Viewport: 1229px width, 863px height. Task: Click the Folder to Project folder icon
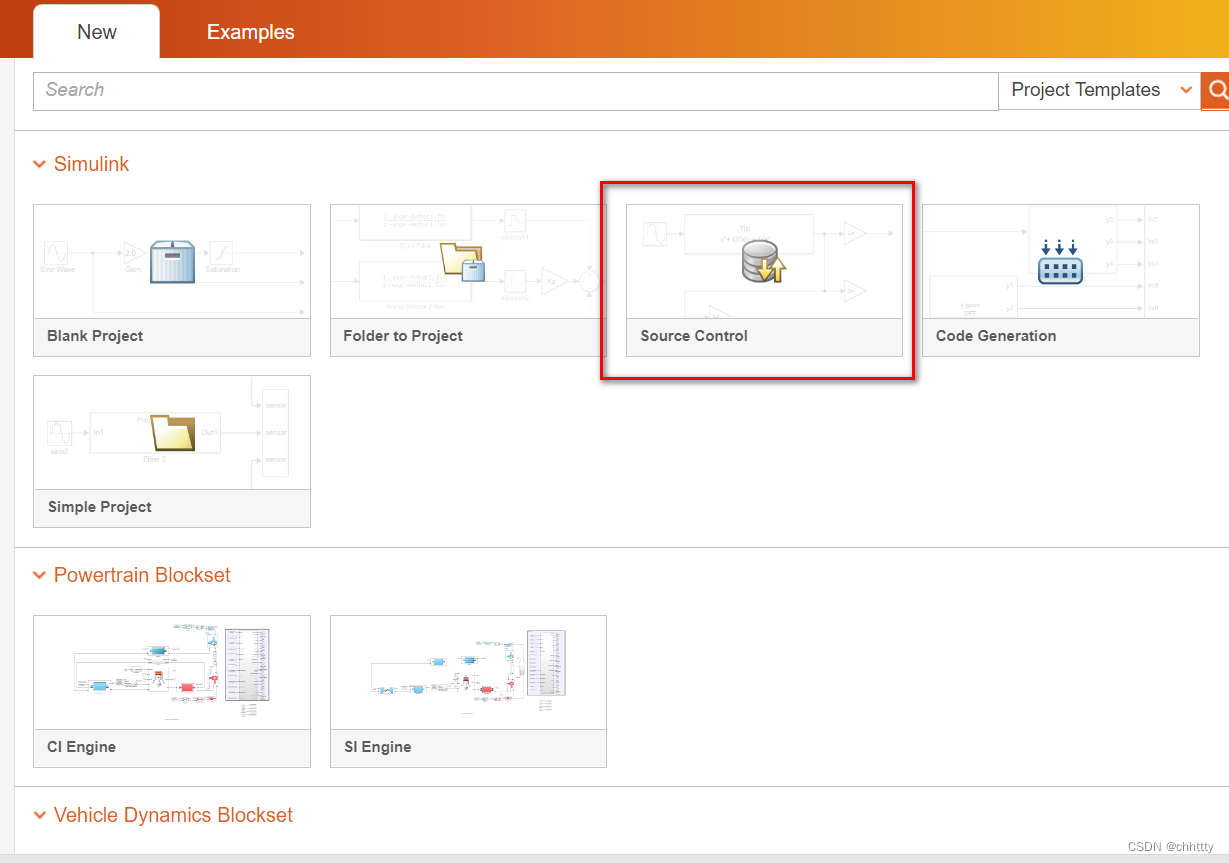coord(463,261)
